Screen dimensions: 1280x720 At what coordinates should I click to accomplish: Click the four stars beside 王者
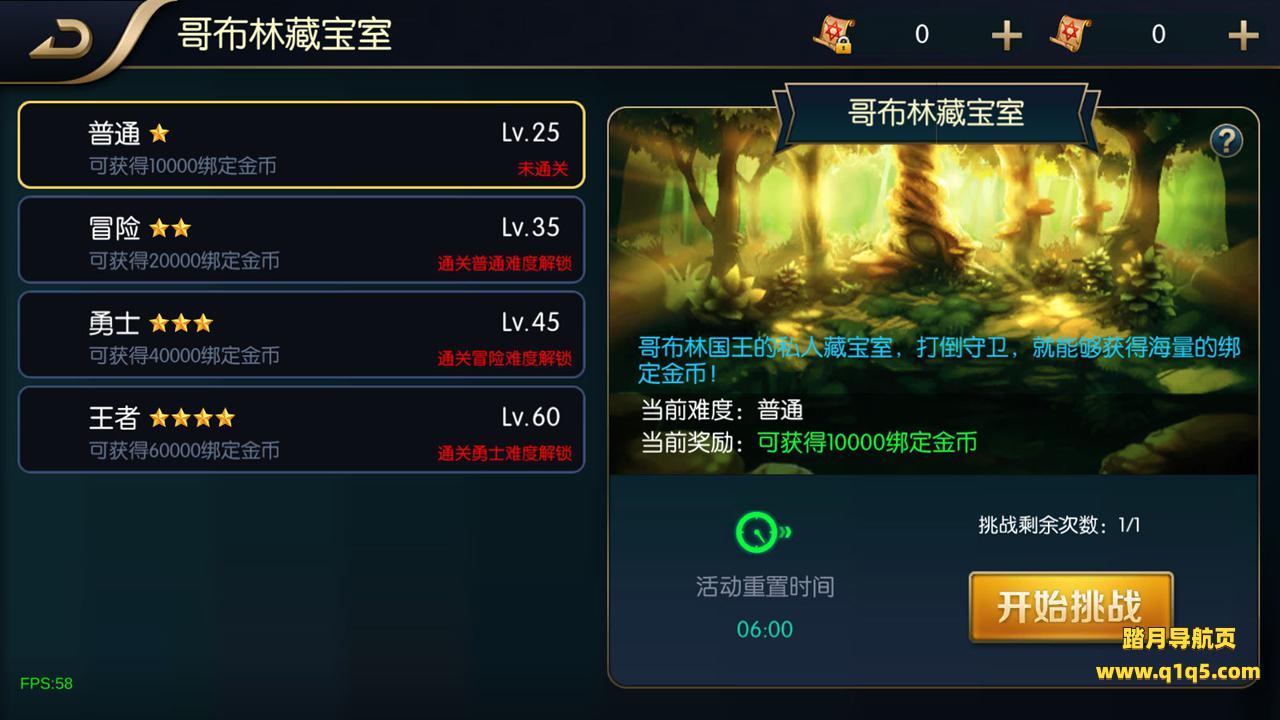(x=192, y=417)
